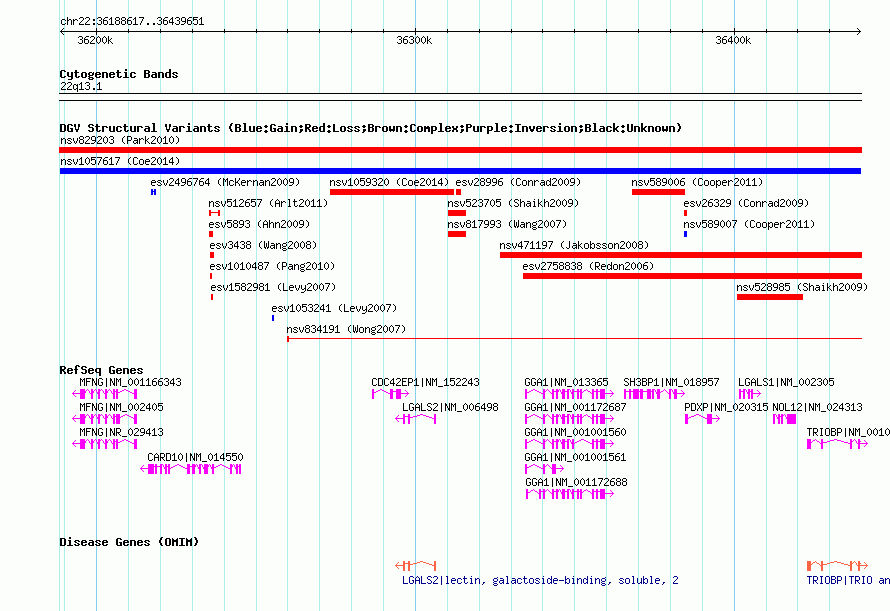Click the nsv834191 (Wong2007) variant label
Viewport: 890px width, 611px height.
[x=346, y=329]
